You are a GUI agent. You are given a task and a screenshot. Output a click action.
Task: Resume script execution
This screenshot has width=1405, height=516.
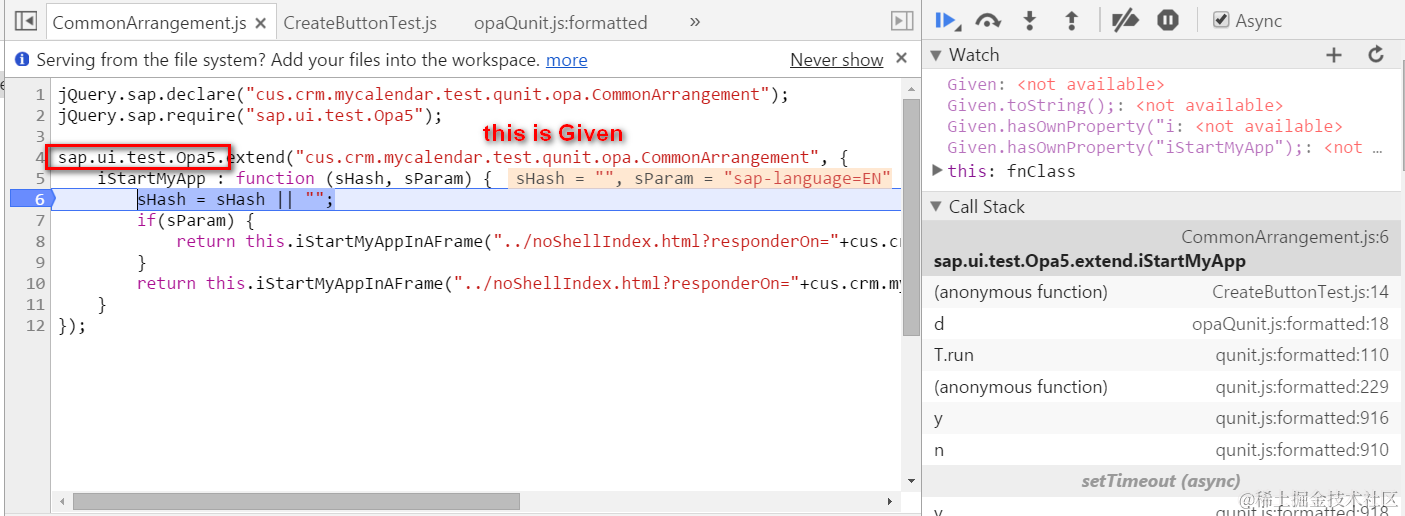point(946,20)
